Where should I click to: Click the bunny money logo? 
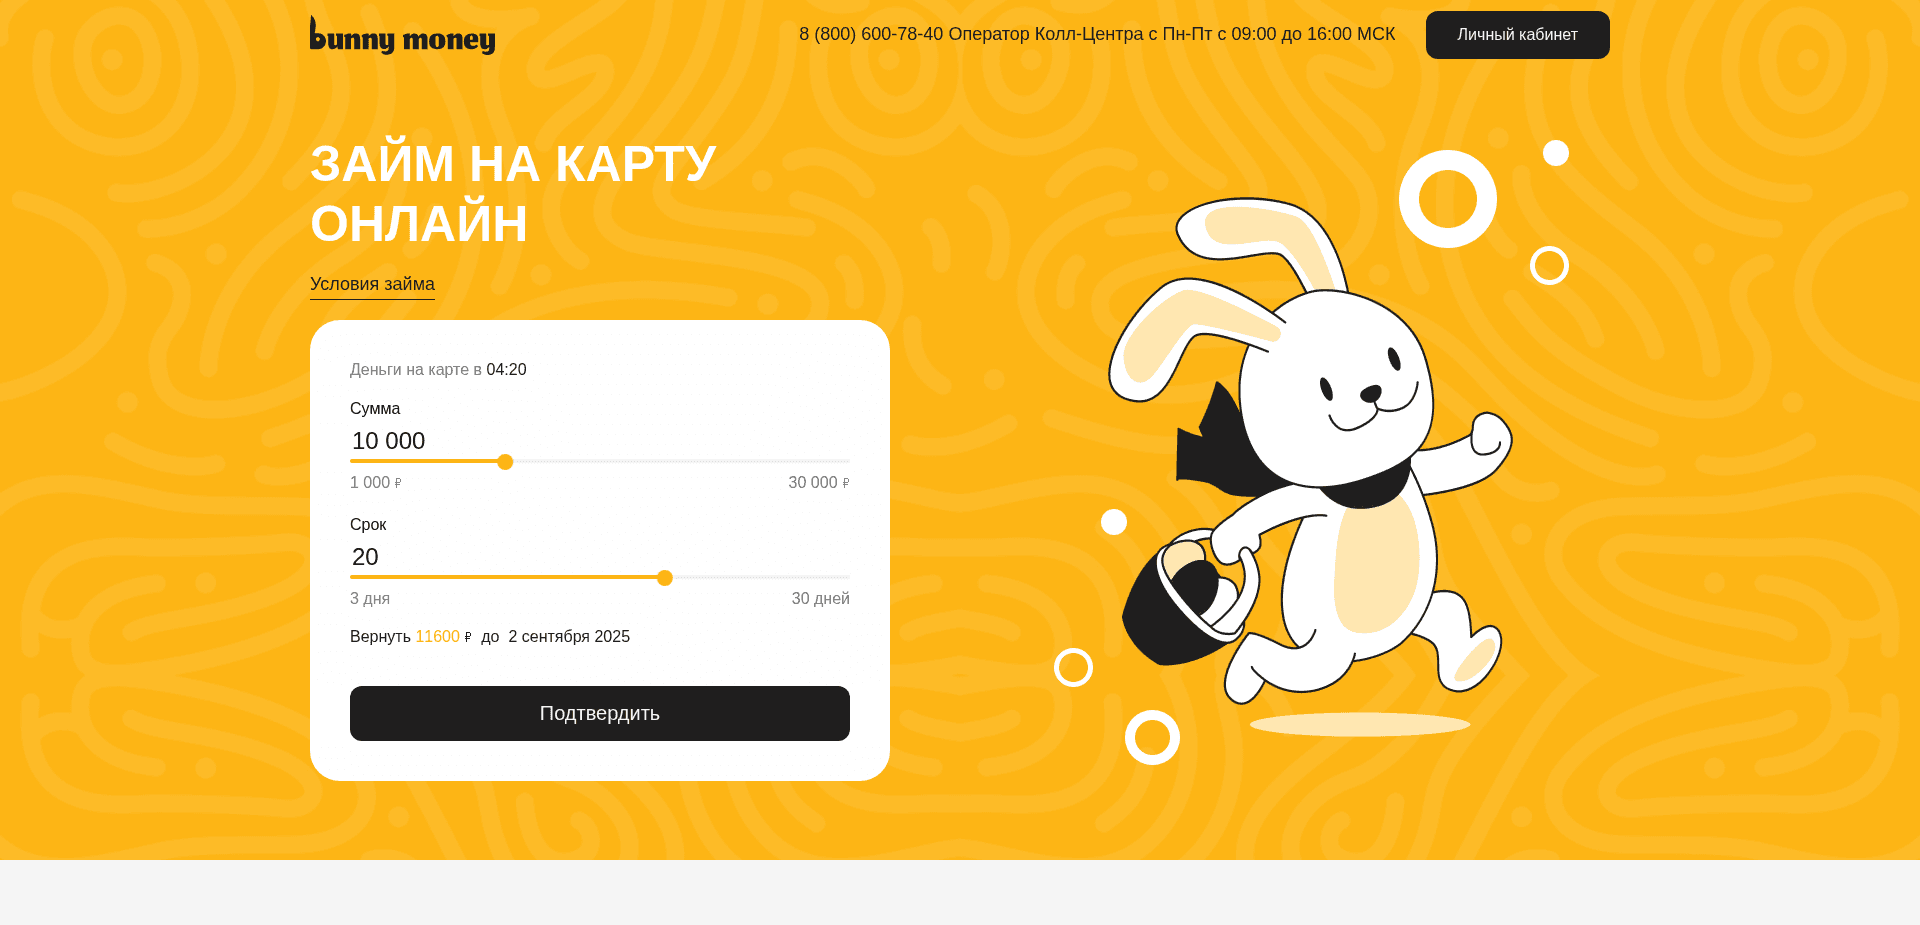(x=402, y=35)
